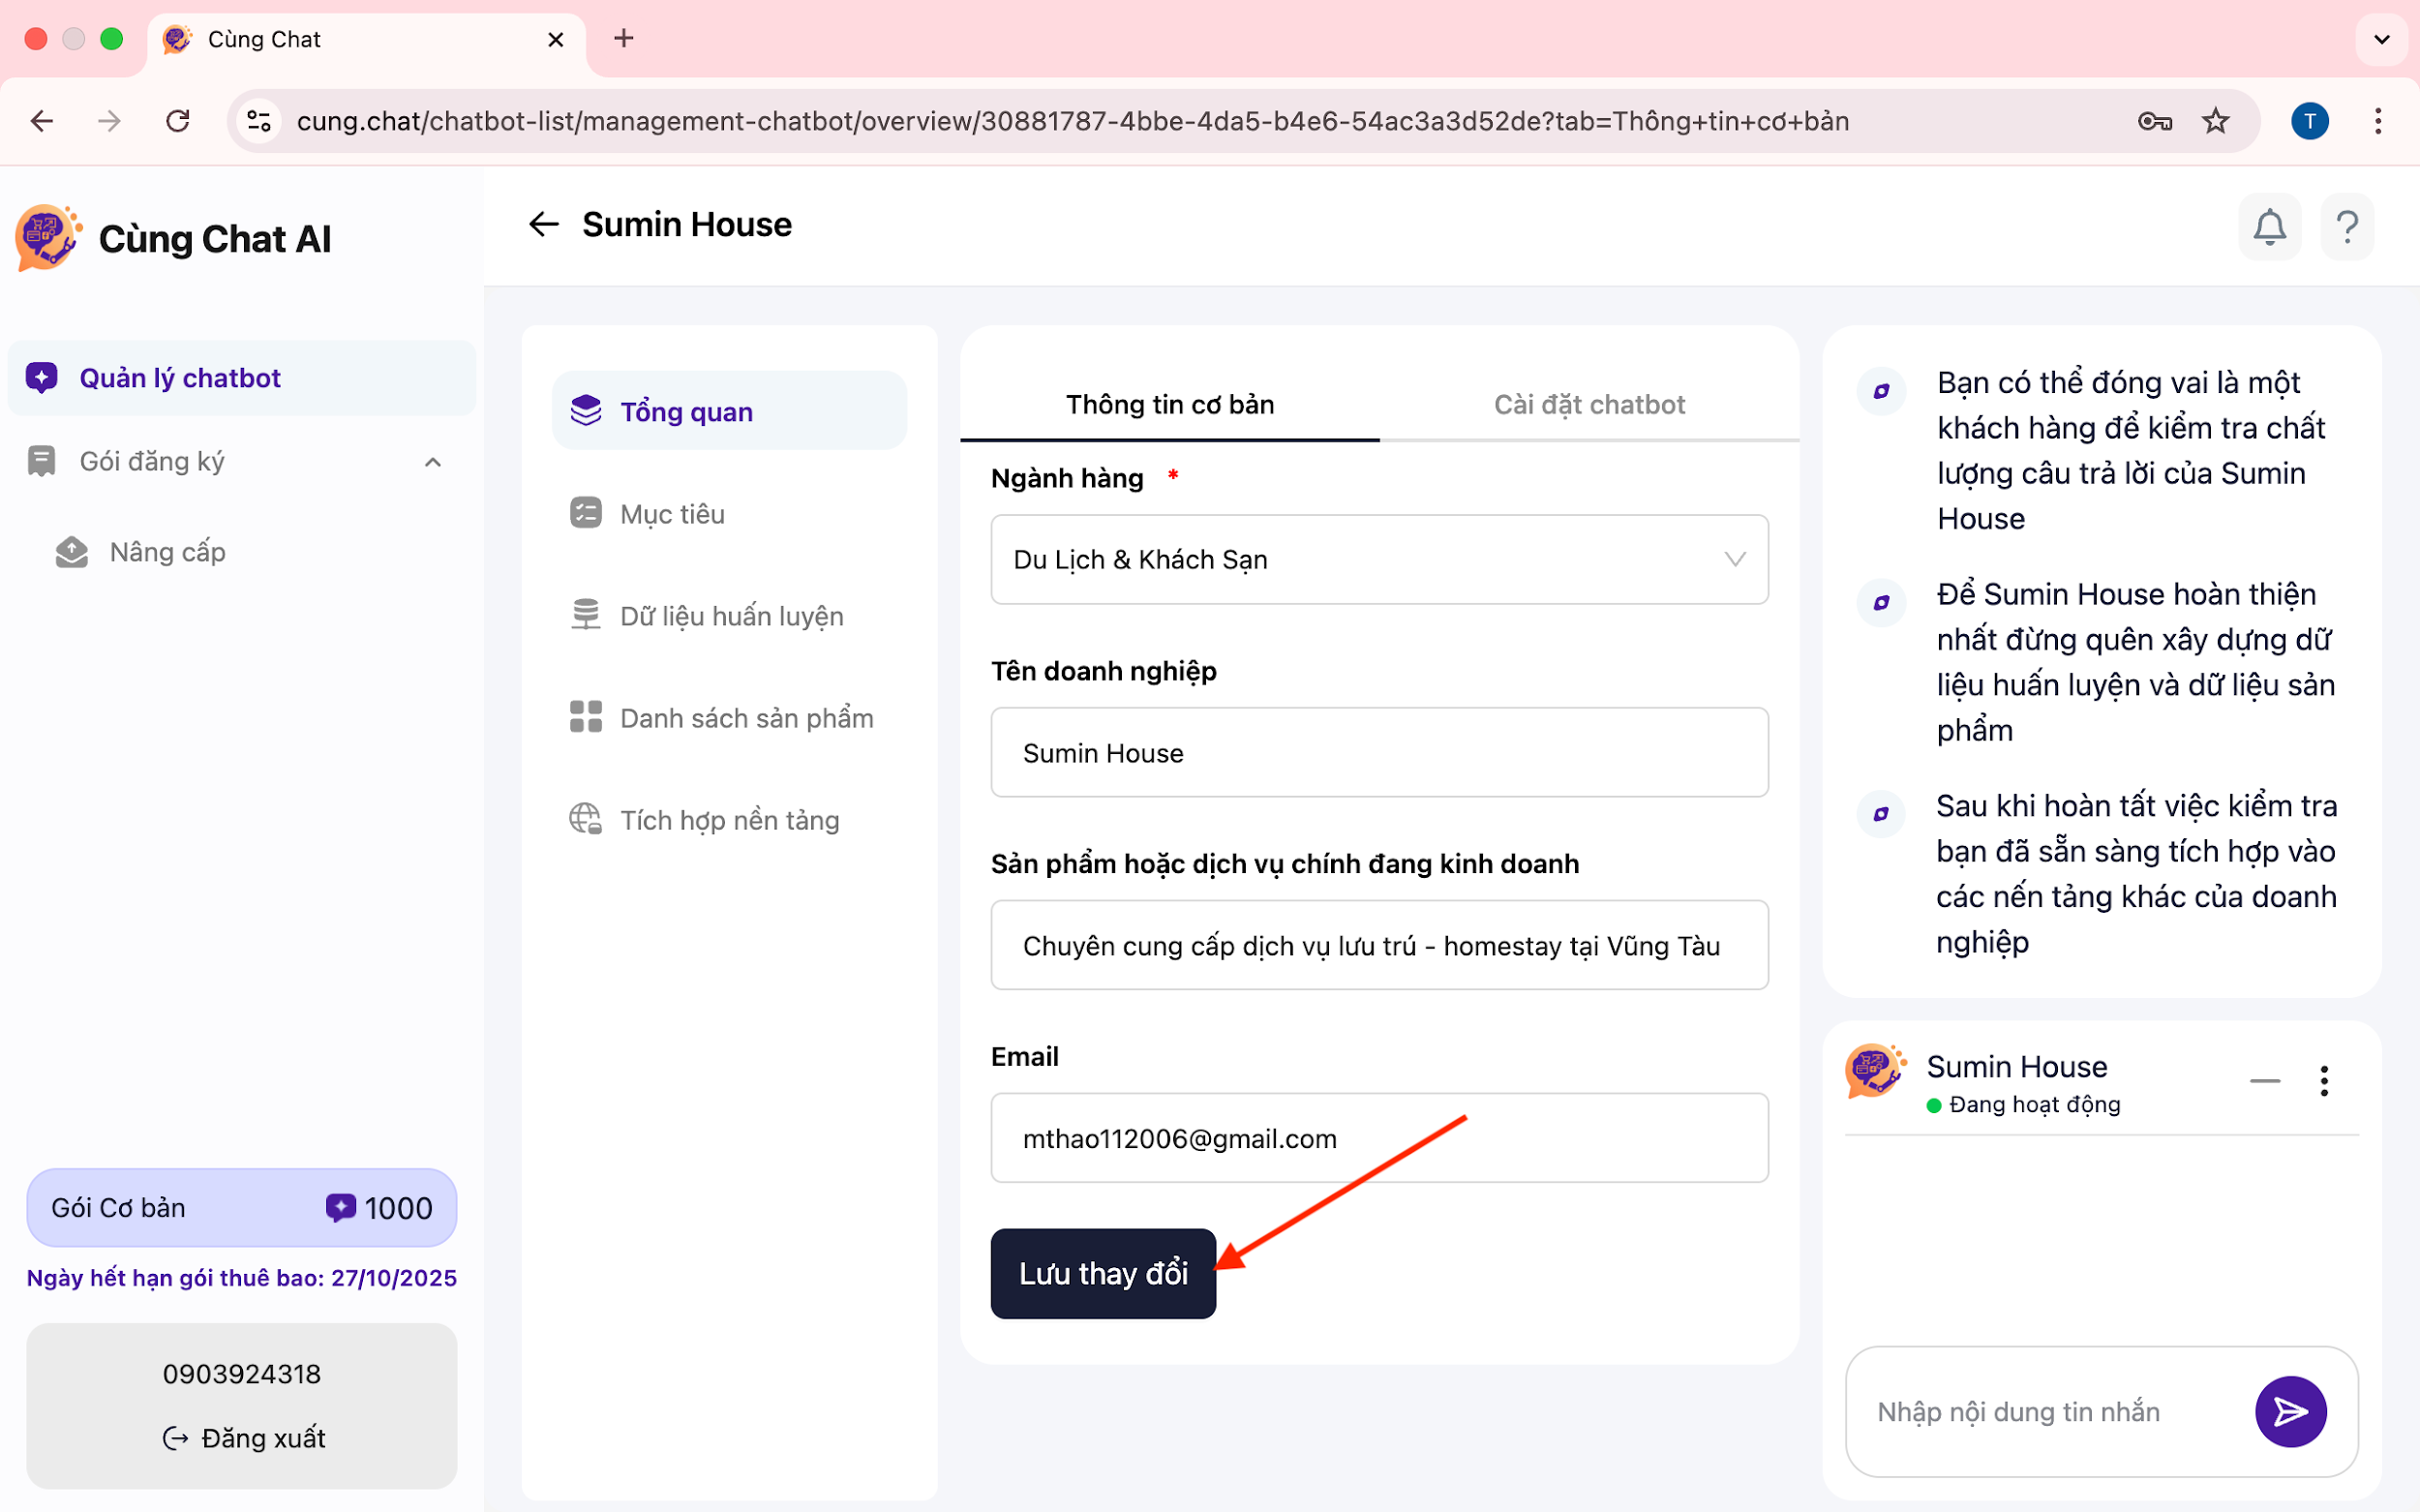
Task: Open the help question mark icon
Action: pos(2346,227)
